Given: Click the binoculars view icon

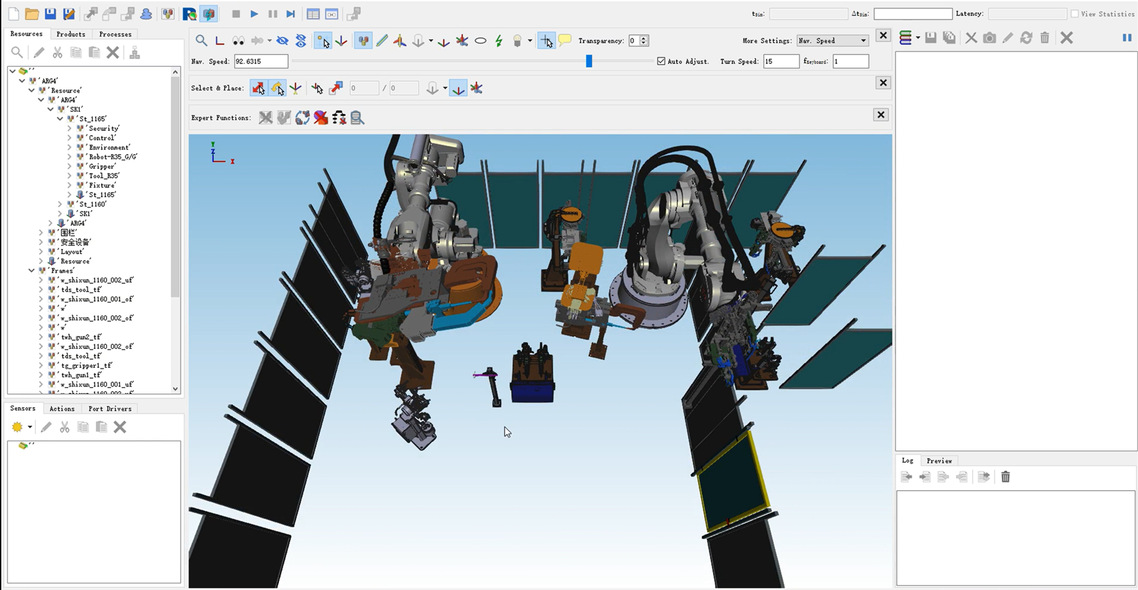Looking at the screenshot, I should pos(239,41).
